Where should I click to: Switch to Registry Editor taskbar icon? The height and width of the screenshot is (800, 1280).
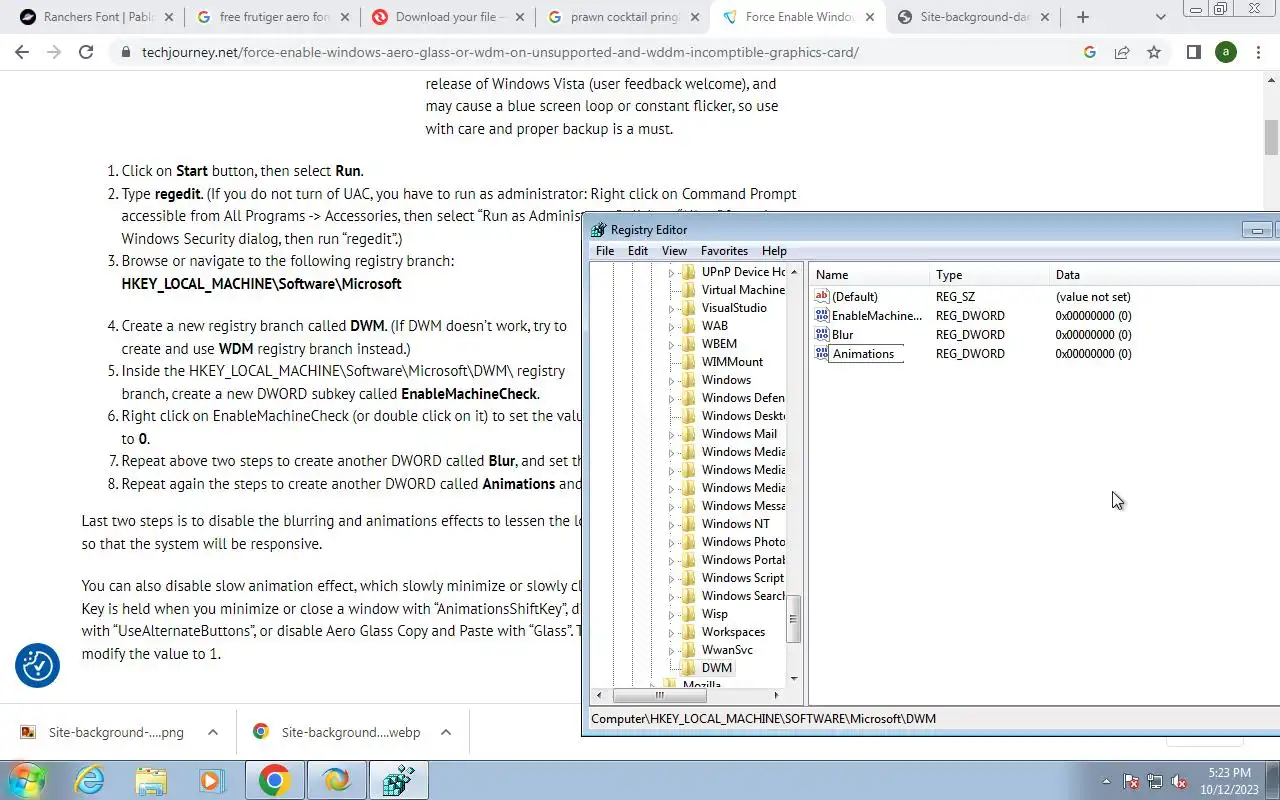(x=398, y=780)
